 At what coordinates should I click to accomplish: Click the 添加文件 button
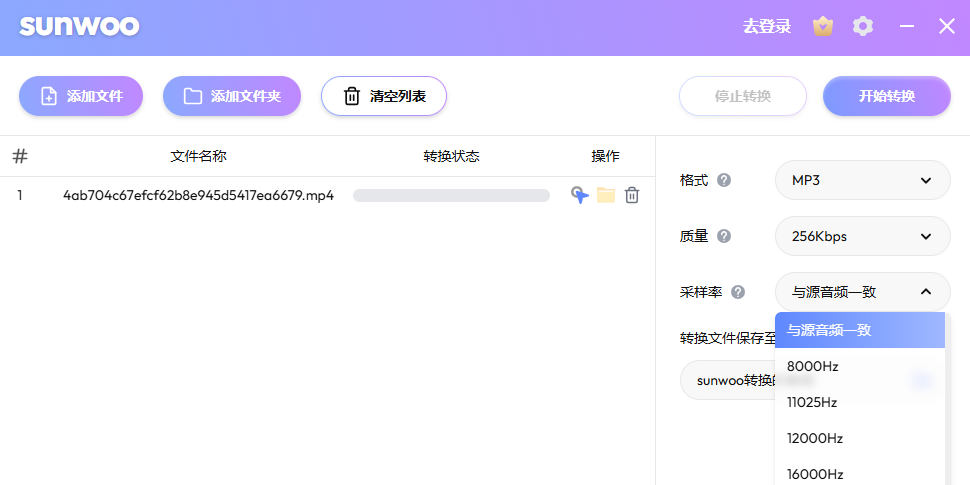(x=81, y=97)
